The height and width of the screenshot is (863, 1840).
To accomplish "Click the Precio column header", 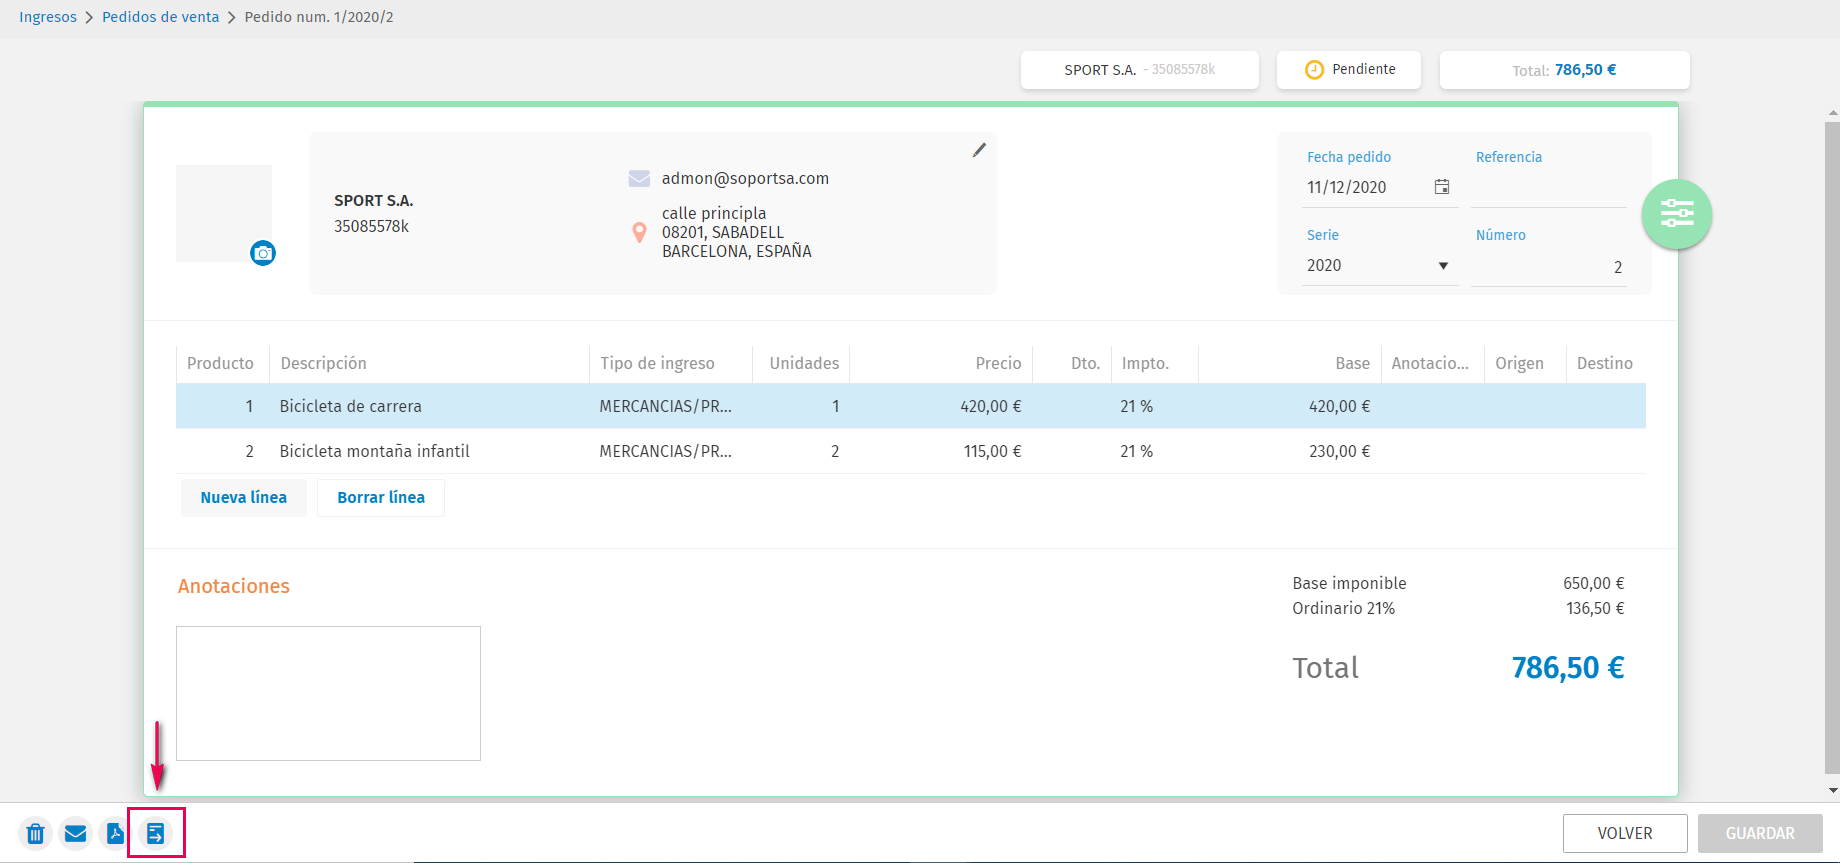I will coord(941,363).
